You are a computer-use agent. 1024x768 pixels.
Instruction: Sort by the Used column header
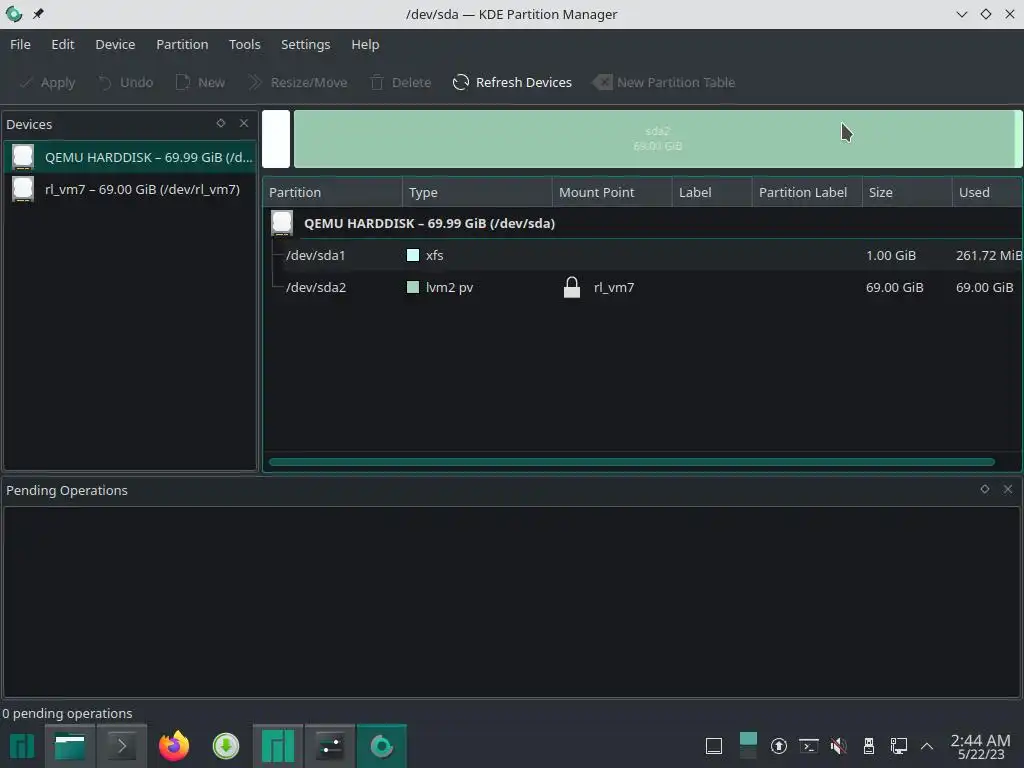click(x=987, y=192)
